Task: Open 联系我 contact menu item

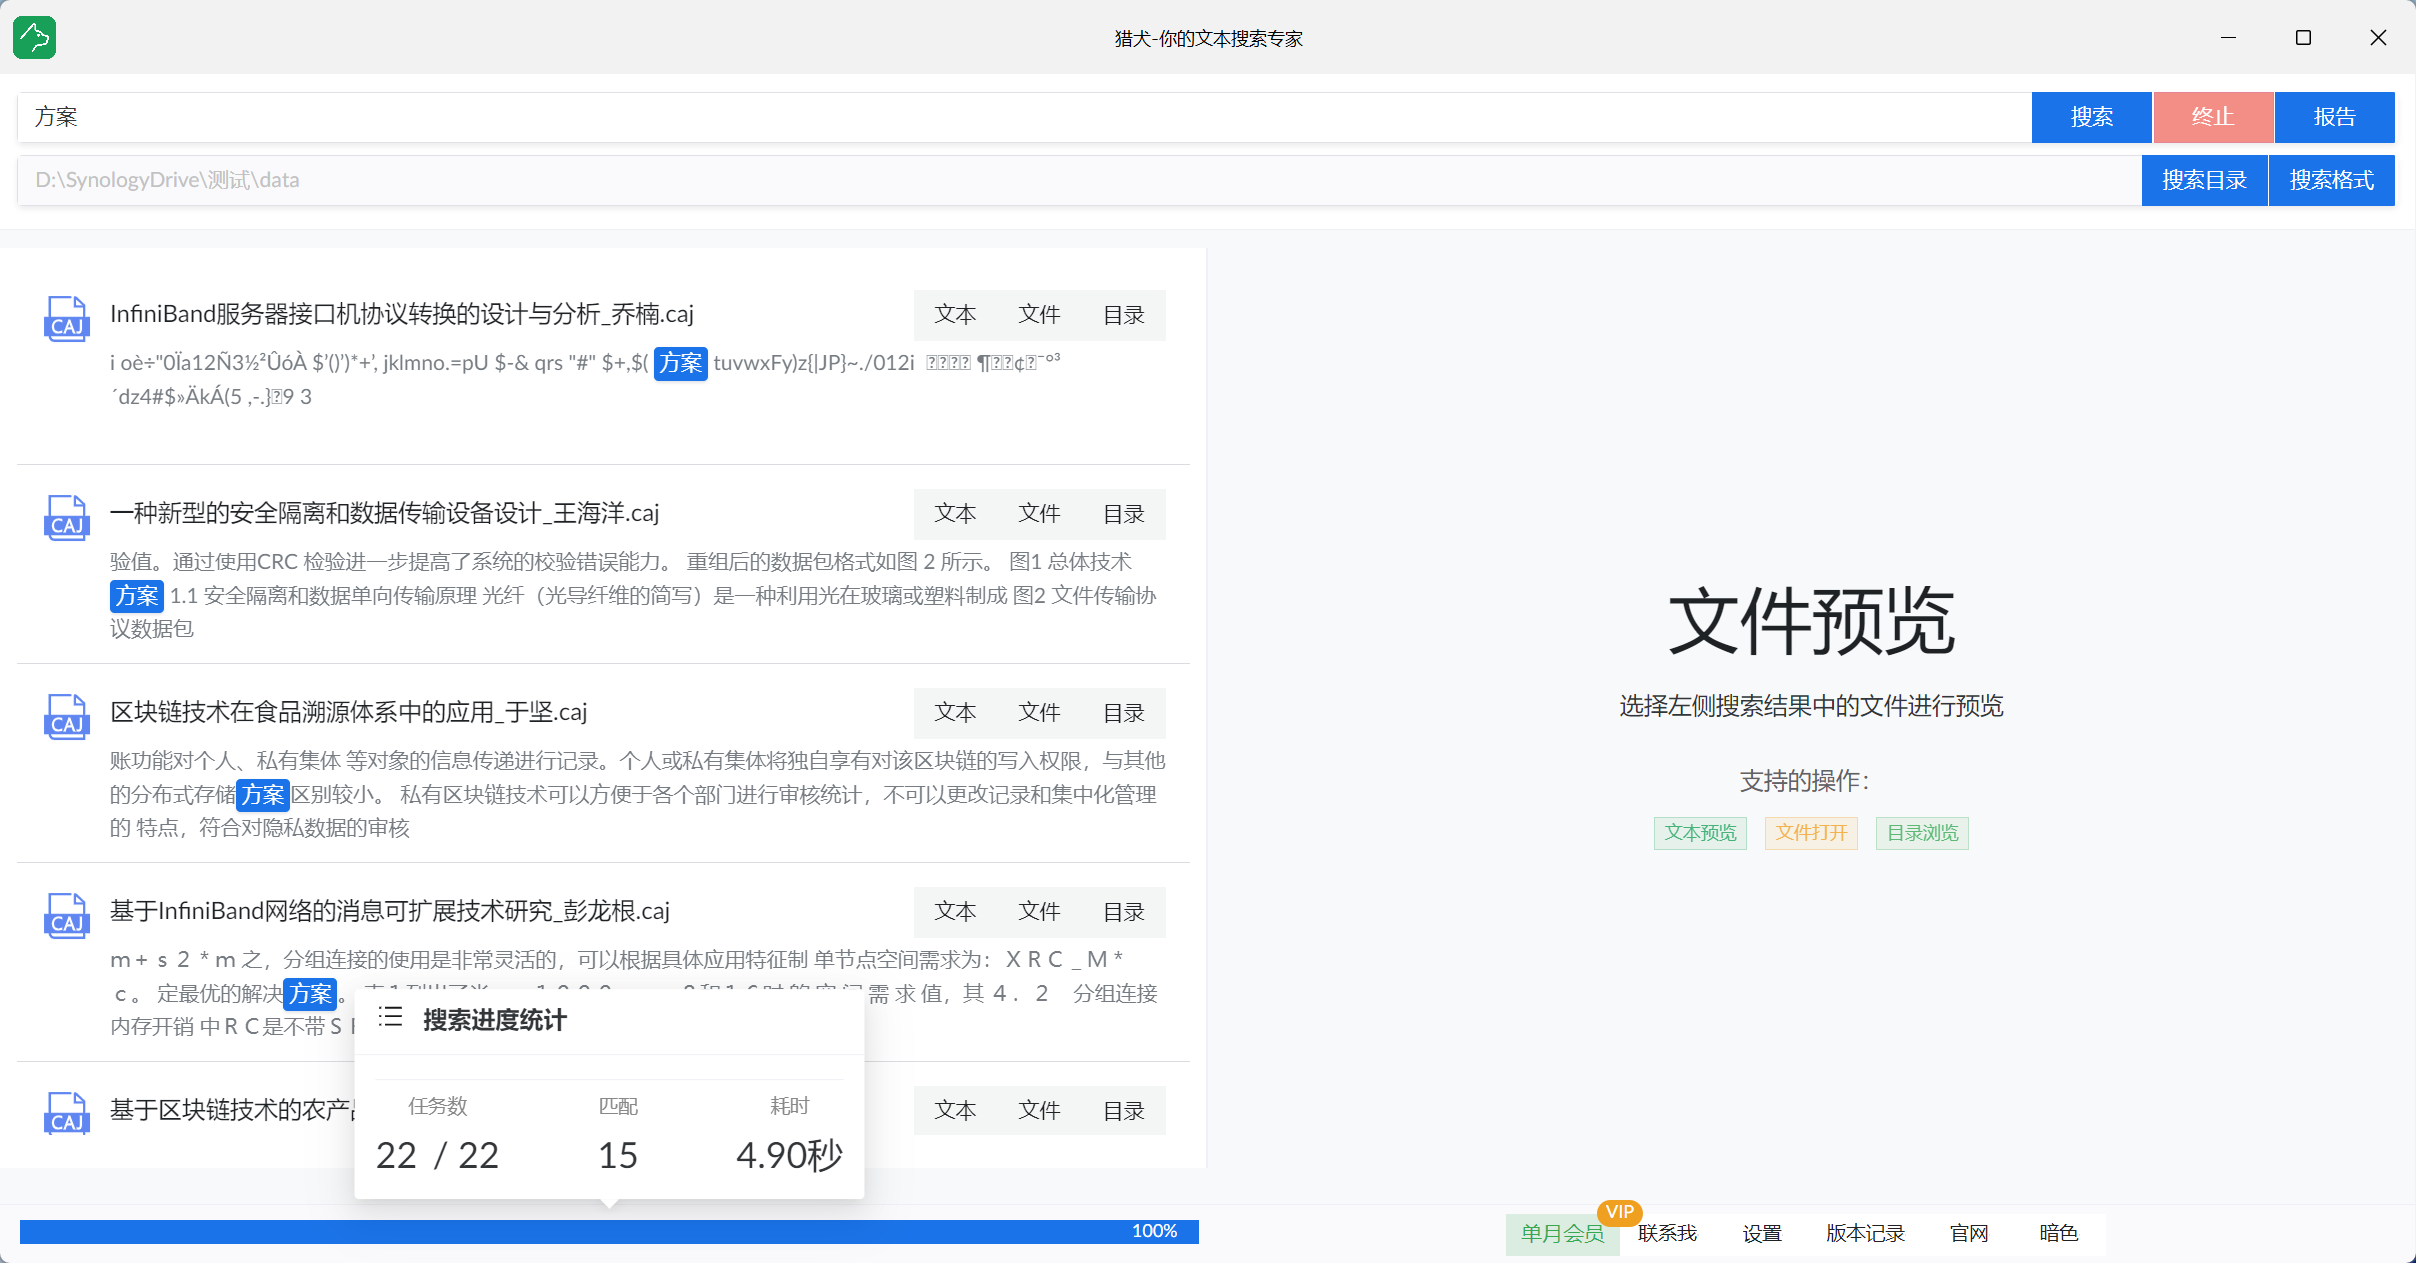Action: tap(1667, 1233)
